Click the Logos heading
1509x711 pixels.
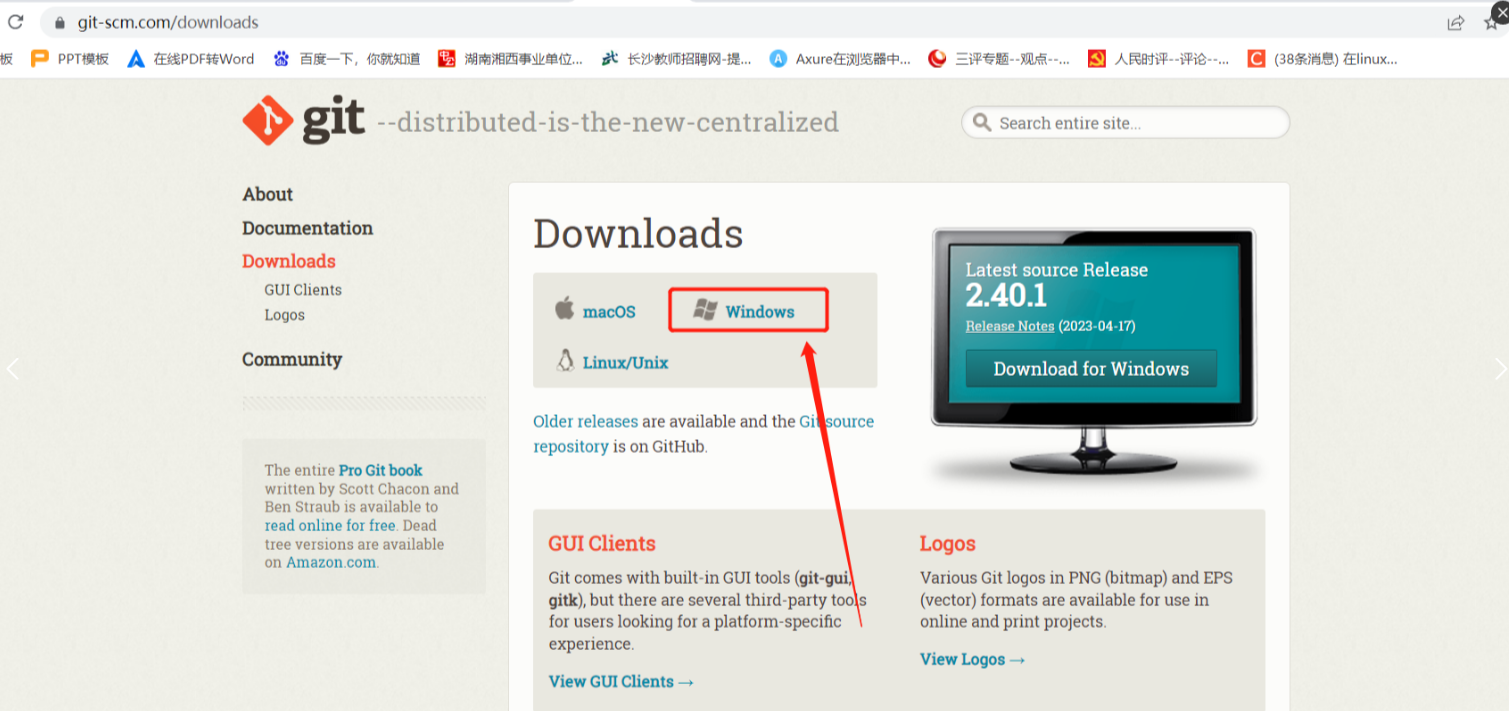point(947,544)
